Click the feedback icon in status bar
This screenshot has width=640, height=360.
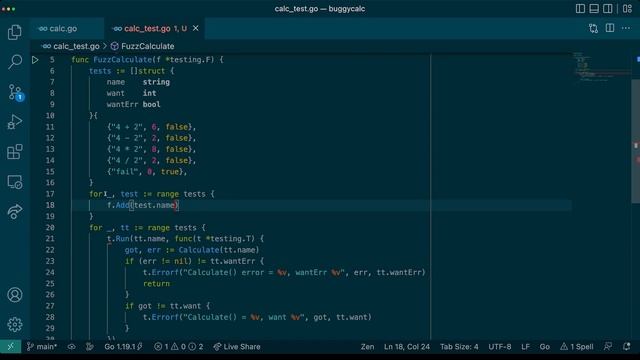coord(608,347)
